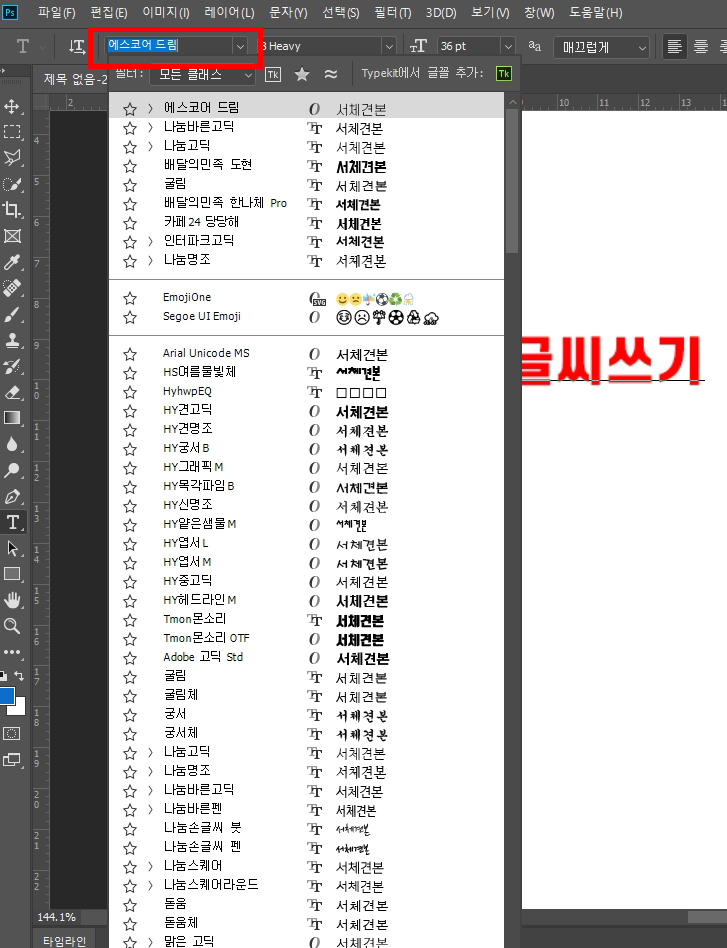
Task: Open the 타임라인 panel tab
Action: point(64,940)
